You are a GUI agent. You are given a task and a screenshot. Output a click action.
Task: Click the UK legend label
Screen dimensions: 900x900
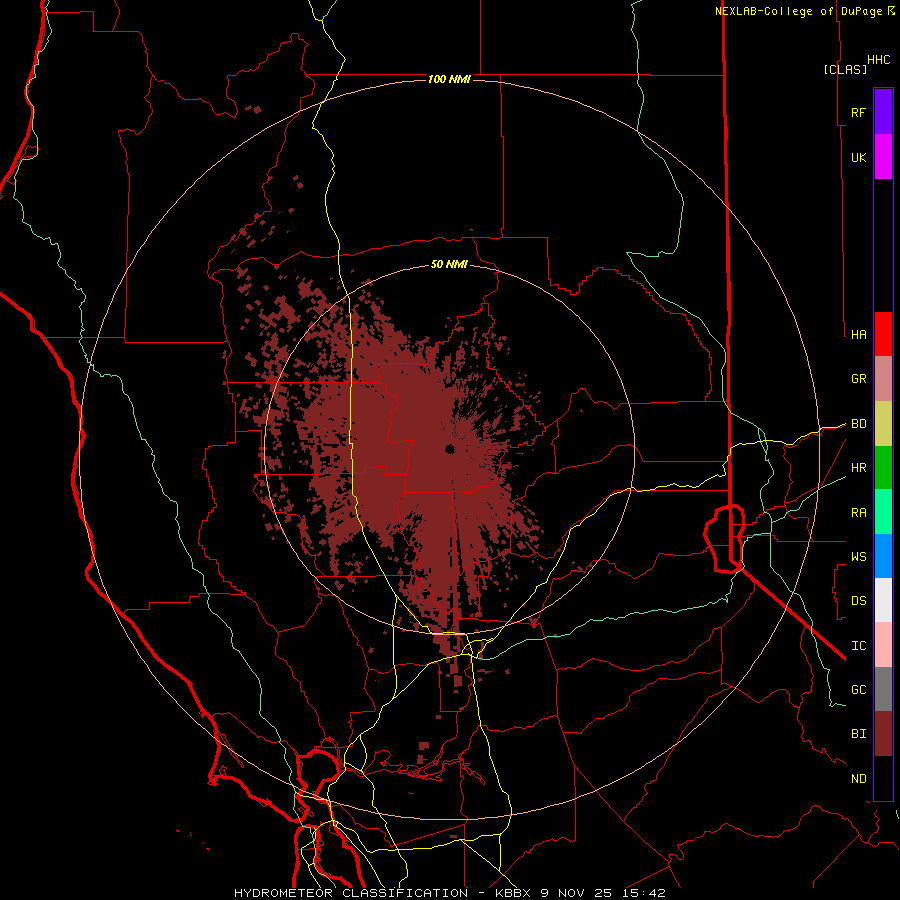point(859,157)
